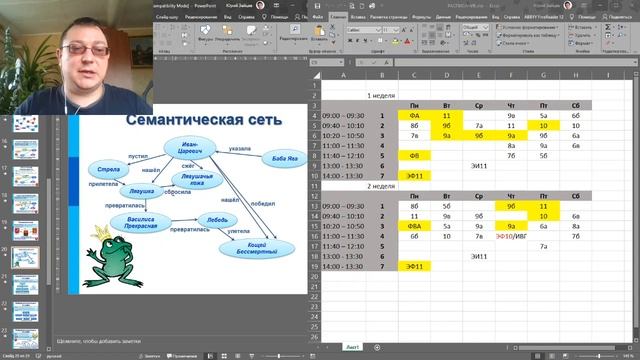Switch to Разметка страницы tab in Excel
This screenshot has width=640, height=360.
click(x=389, y=17)
